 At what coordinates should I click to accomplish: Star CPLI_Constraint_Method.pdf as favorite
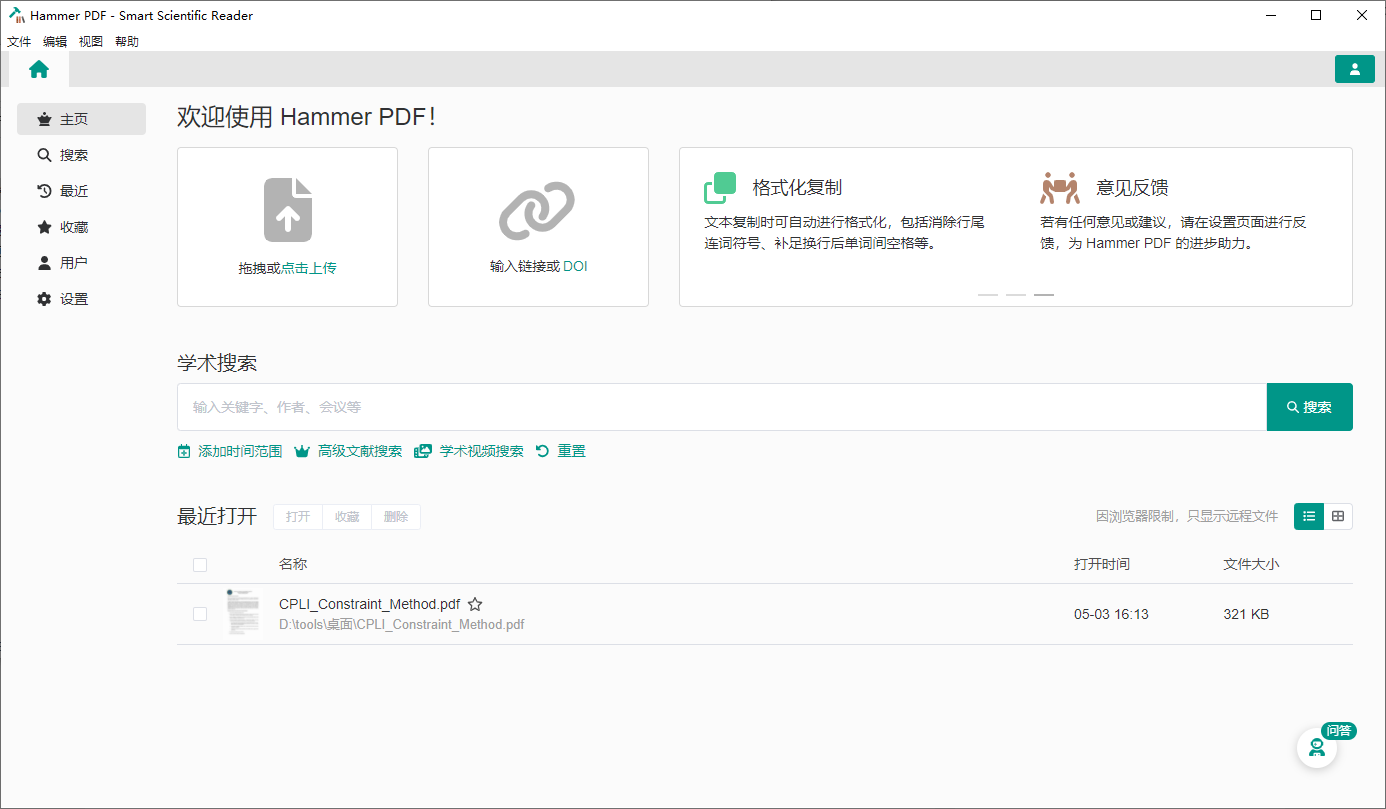click(475, 604)
